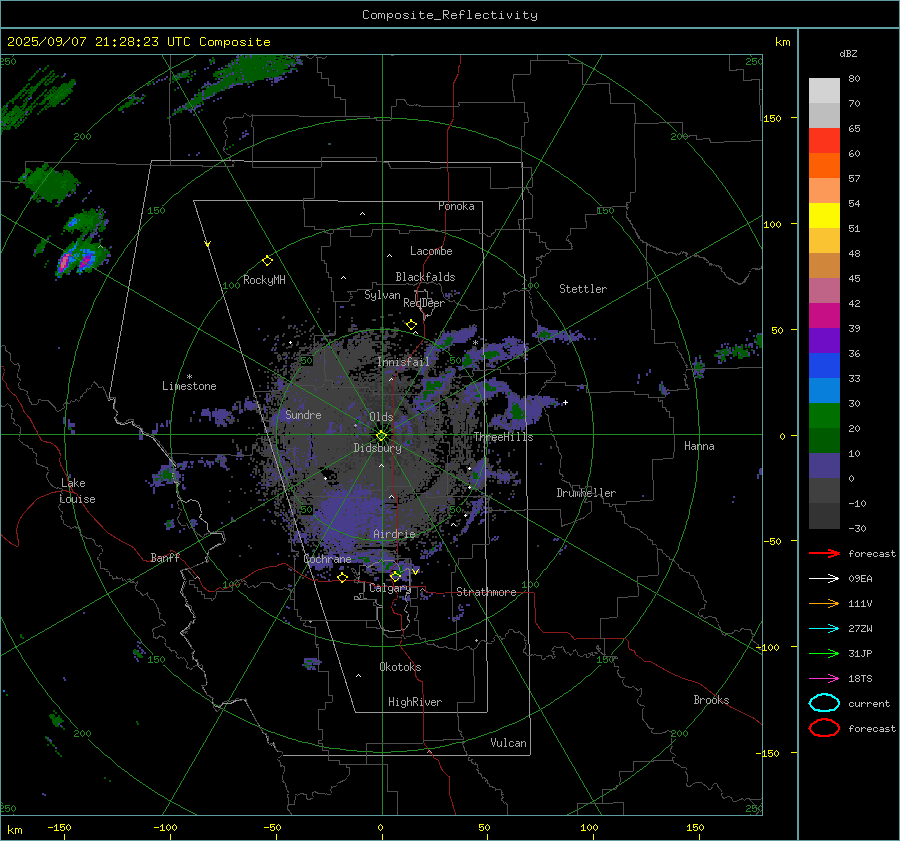900x841 pixels.
Task: Click the Composite_Reflectivity title
Action: (x=449, y=15)
